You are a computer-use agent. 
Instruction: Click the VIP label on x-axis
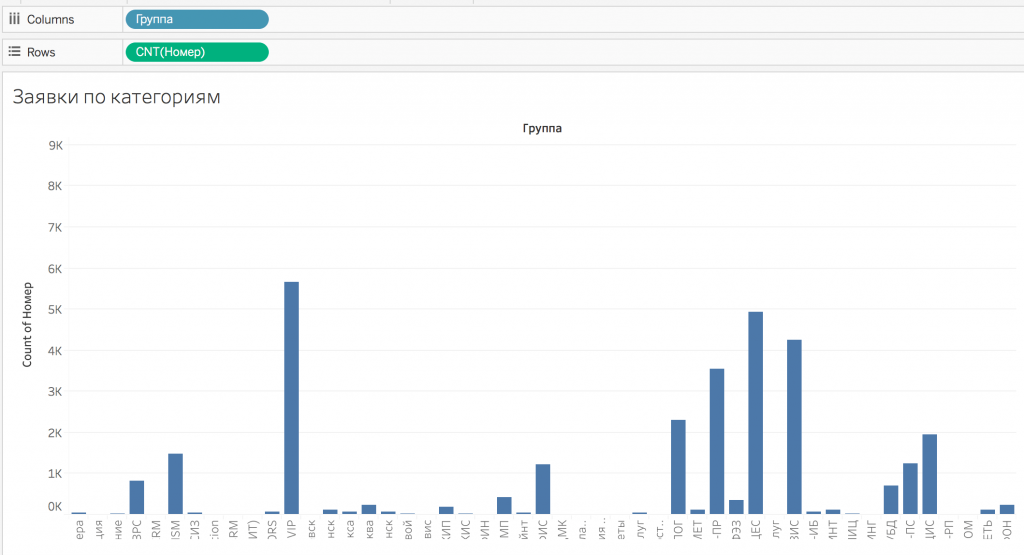click(292, 530)
